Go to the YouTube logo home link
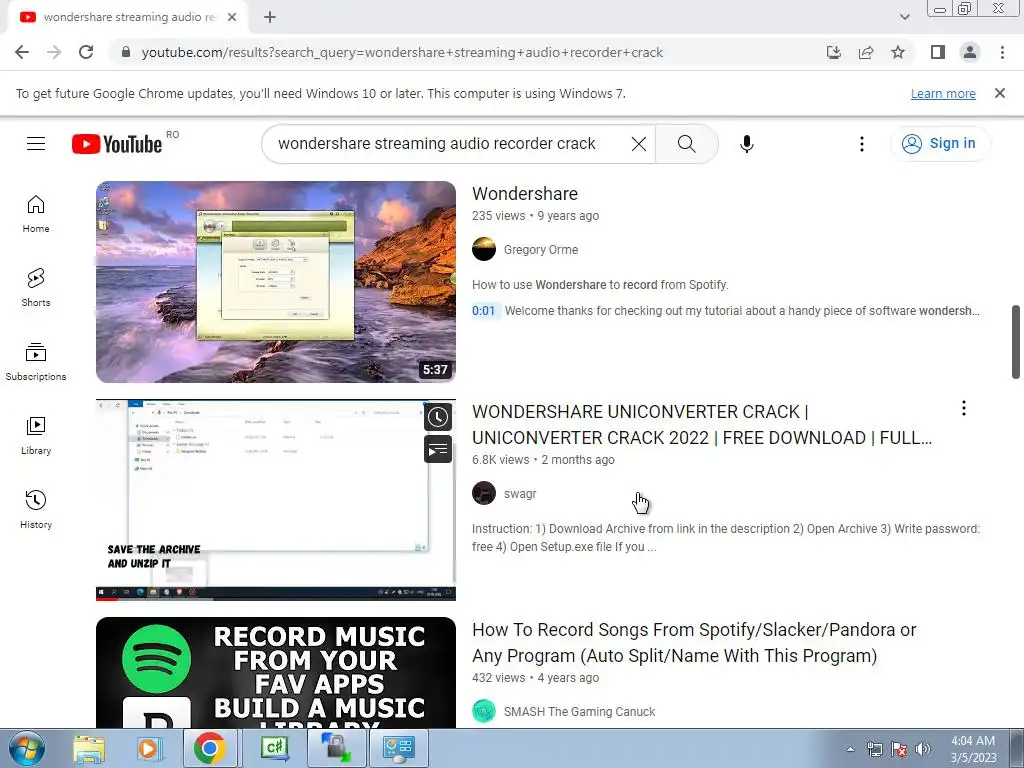This screenshot has height=768, width=1024. (117, 144)
